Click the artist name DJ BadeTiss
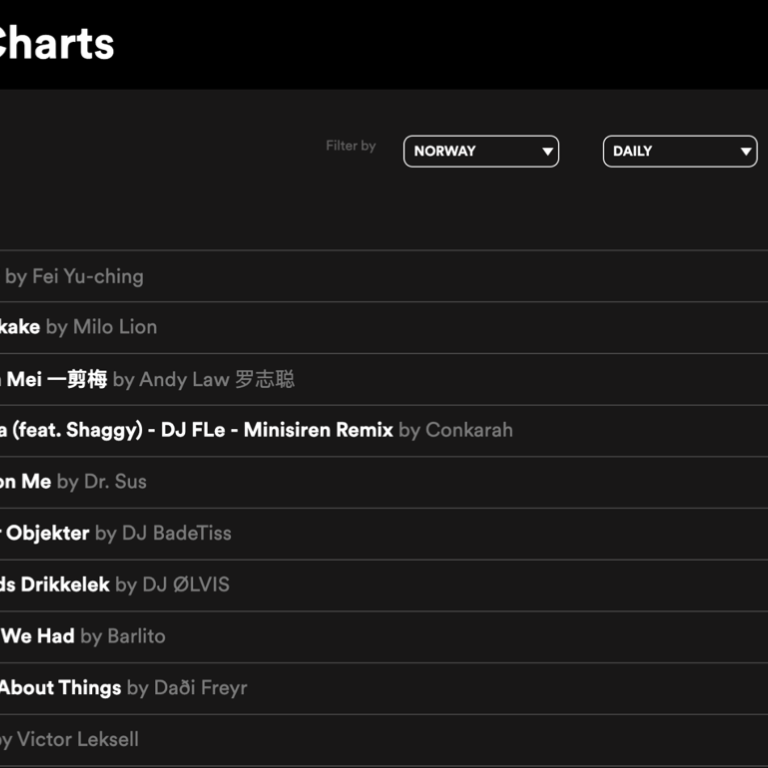 (x=176, y=533)
